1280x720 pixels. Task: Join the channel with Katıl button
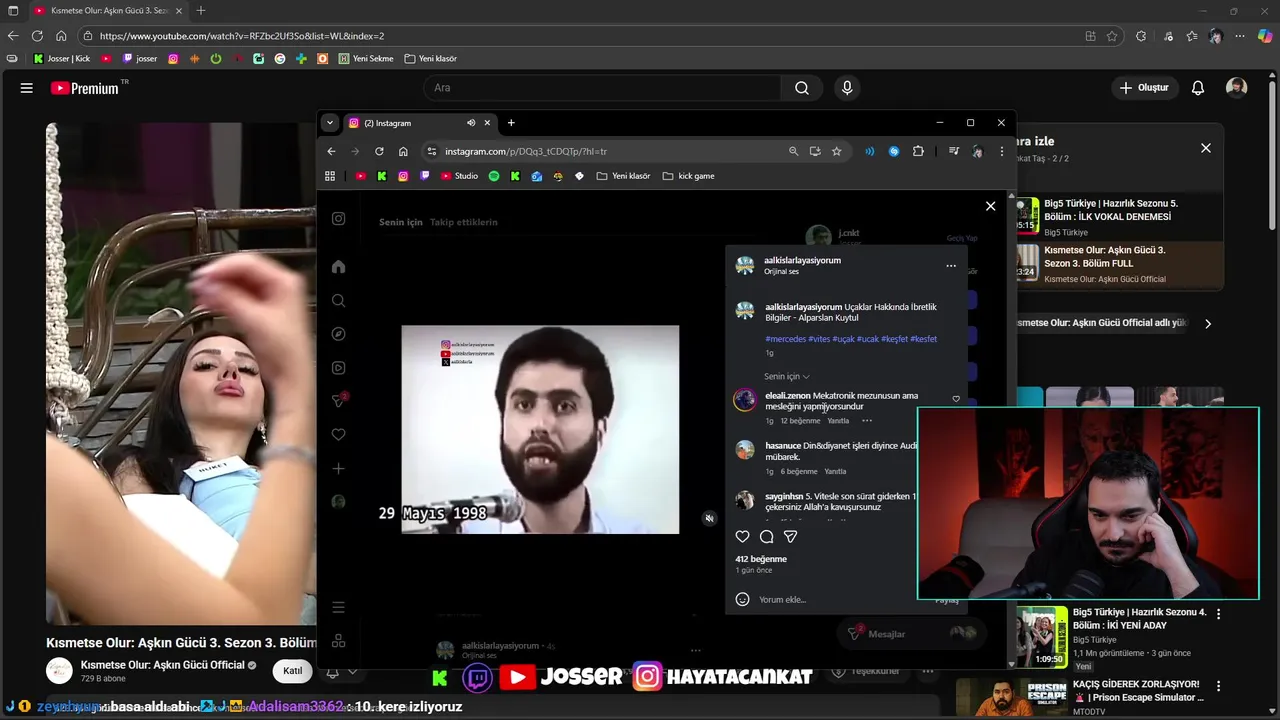[292, 671]
